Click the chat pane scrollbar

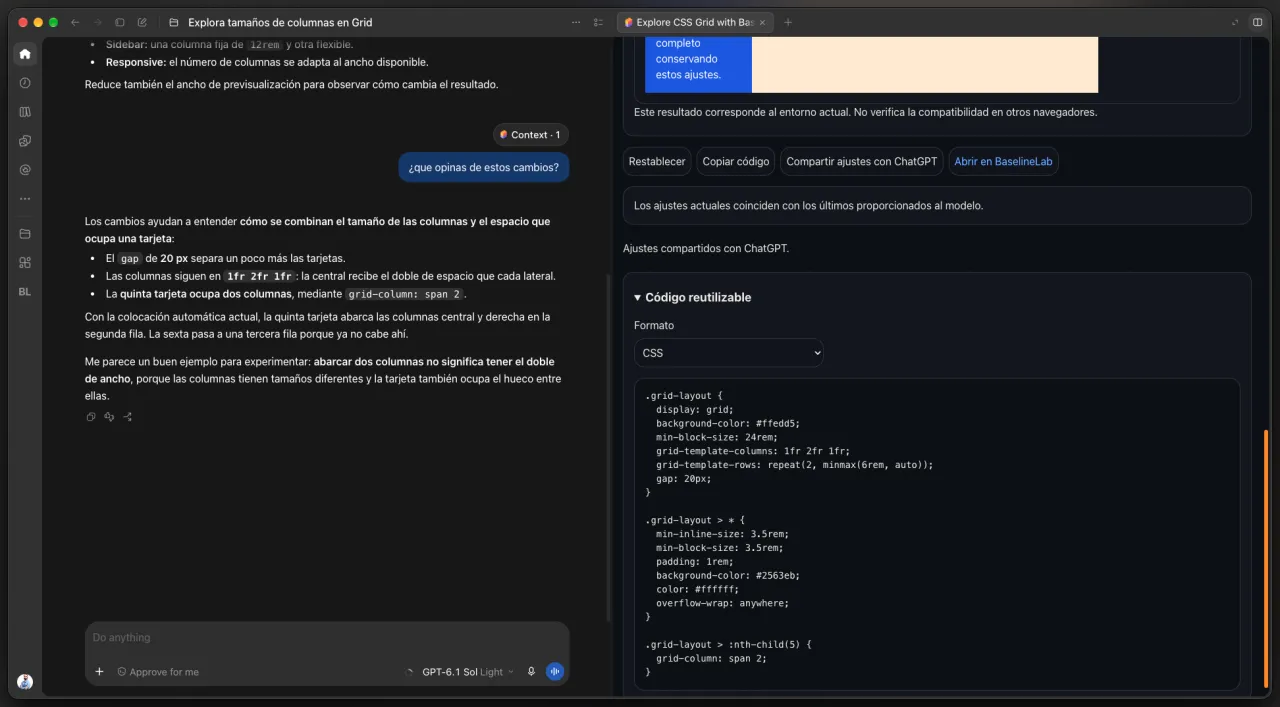pyautogui.click(x=608, y=447)
